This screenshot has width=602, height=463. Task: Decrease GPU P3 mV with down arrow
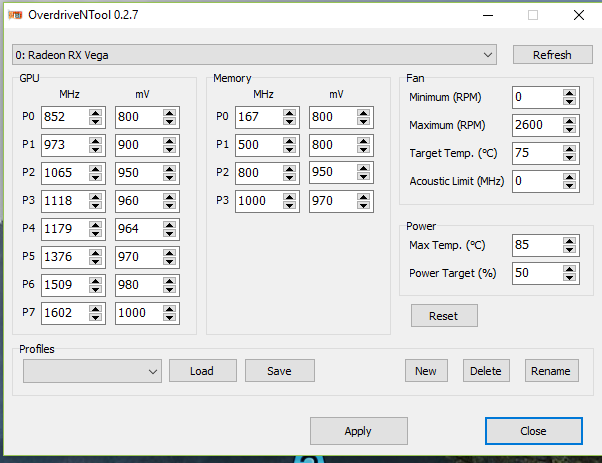(x=169, y=205)
